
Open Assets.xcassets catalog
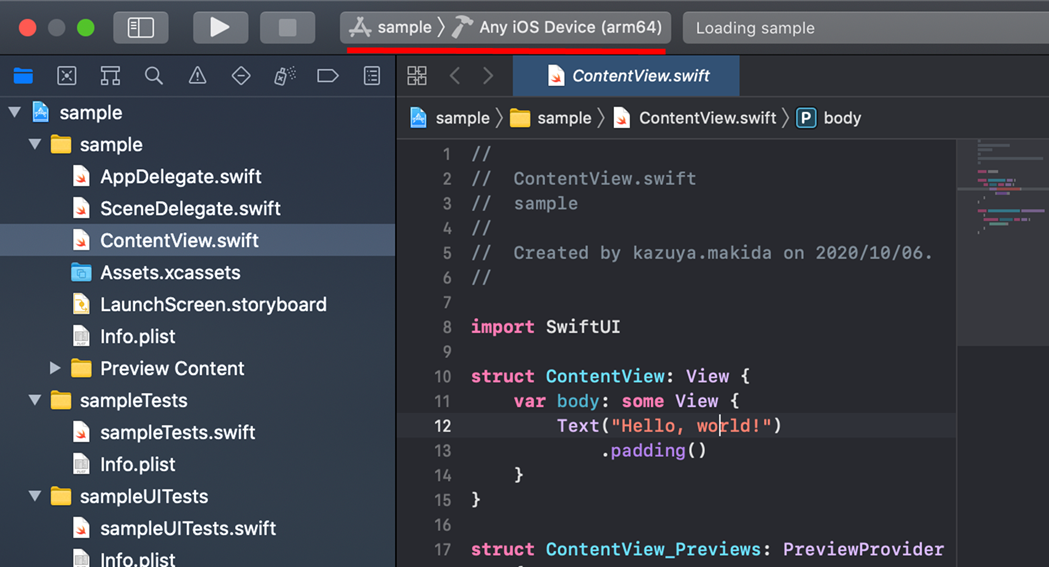197,272
